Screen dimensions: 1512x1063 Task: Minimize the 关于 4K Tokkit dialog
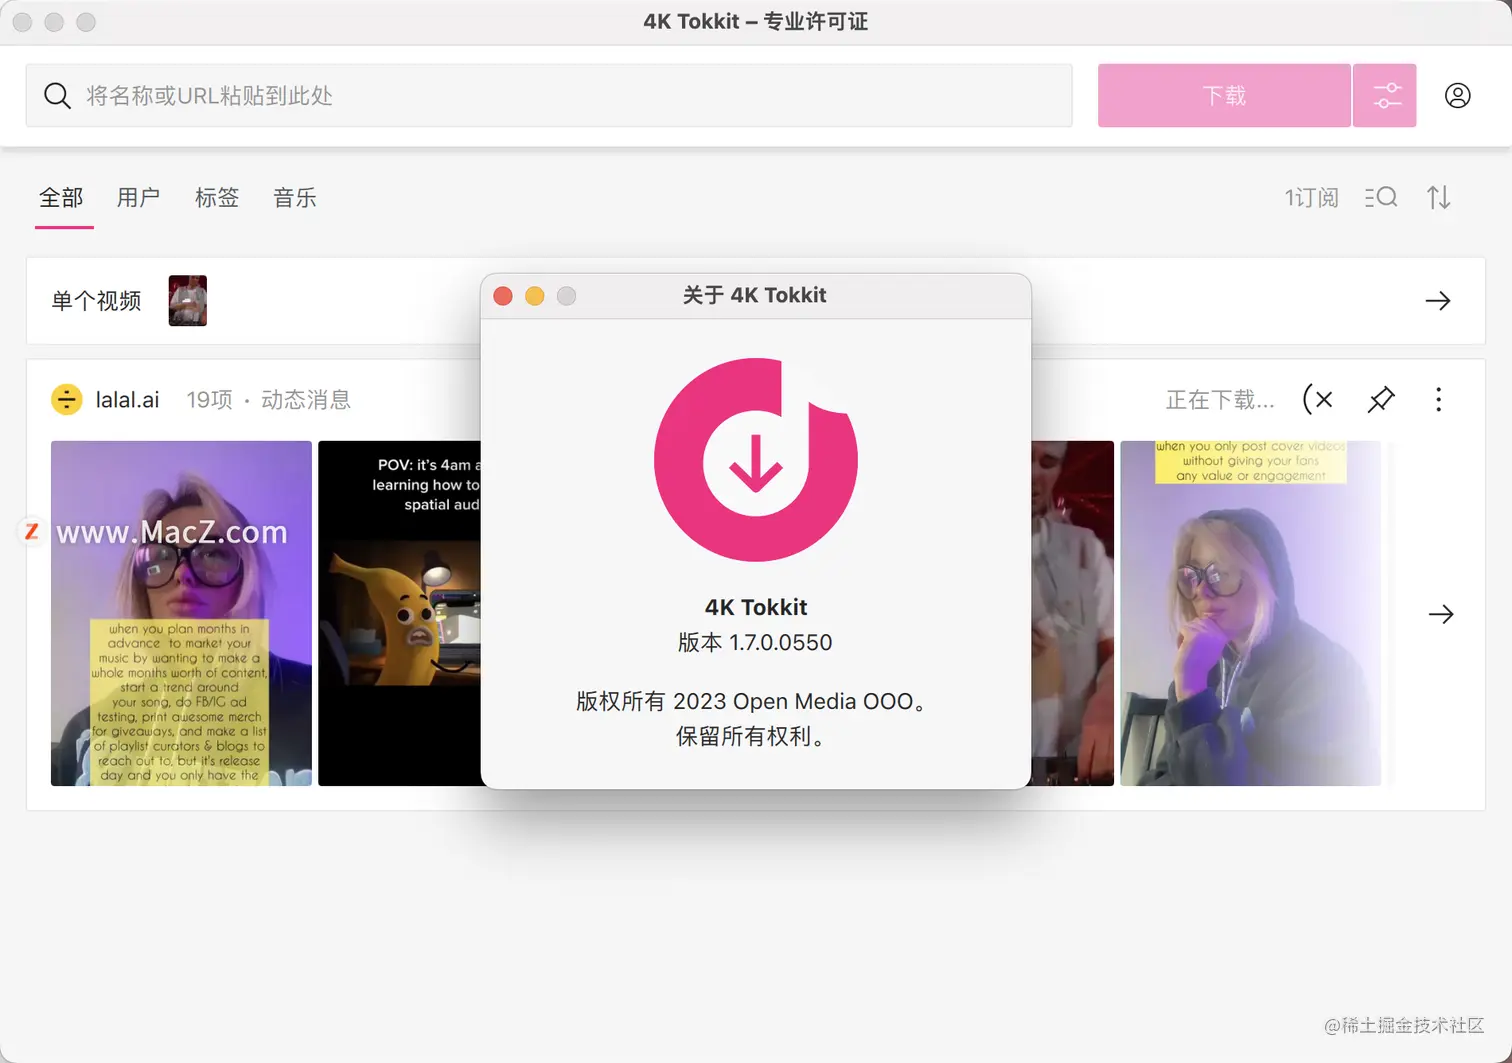pyautogui.click(x=535, y=296)
